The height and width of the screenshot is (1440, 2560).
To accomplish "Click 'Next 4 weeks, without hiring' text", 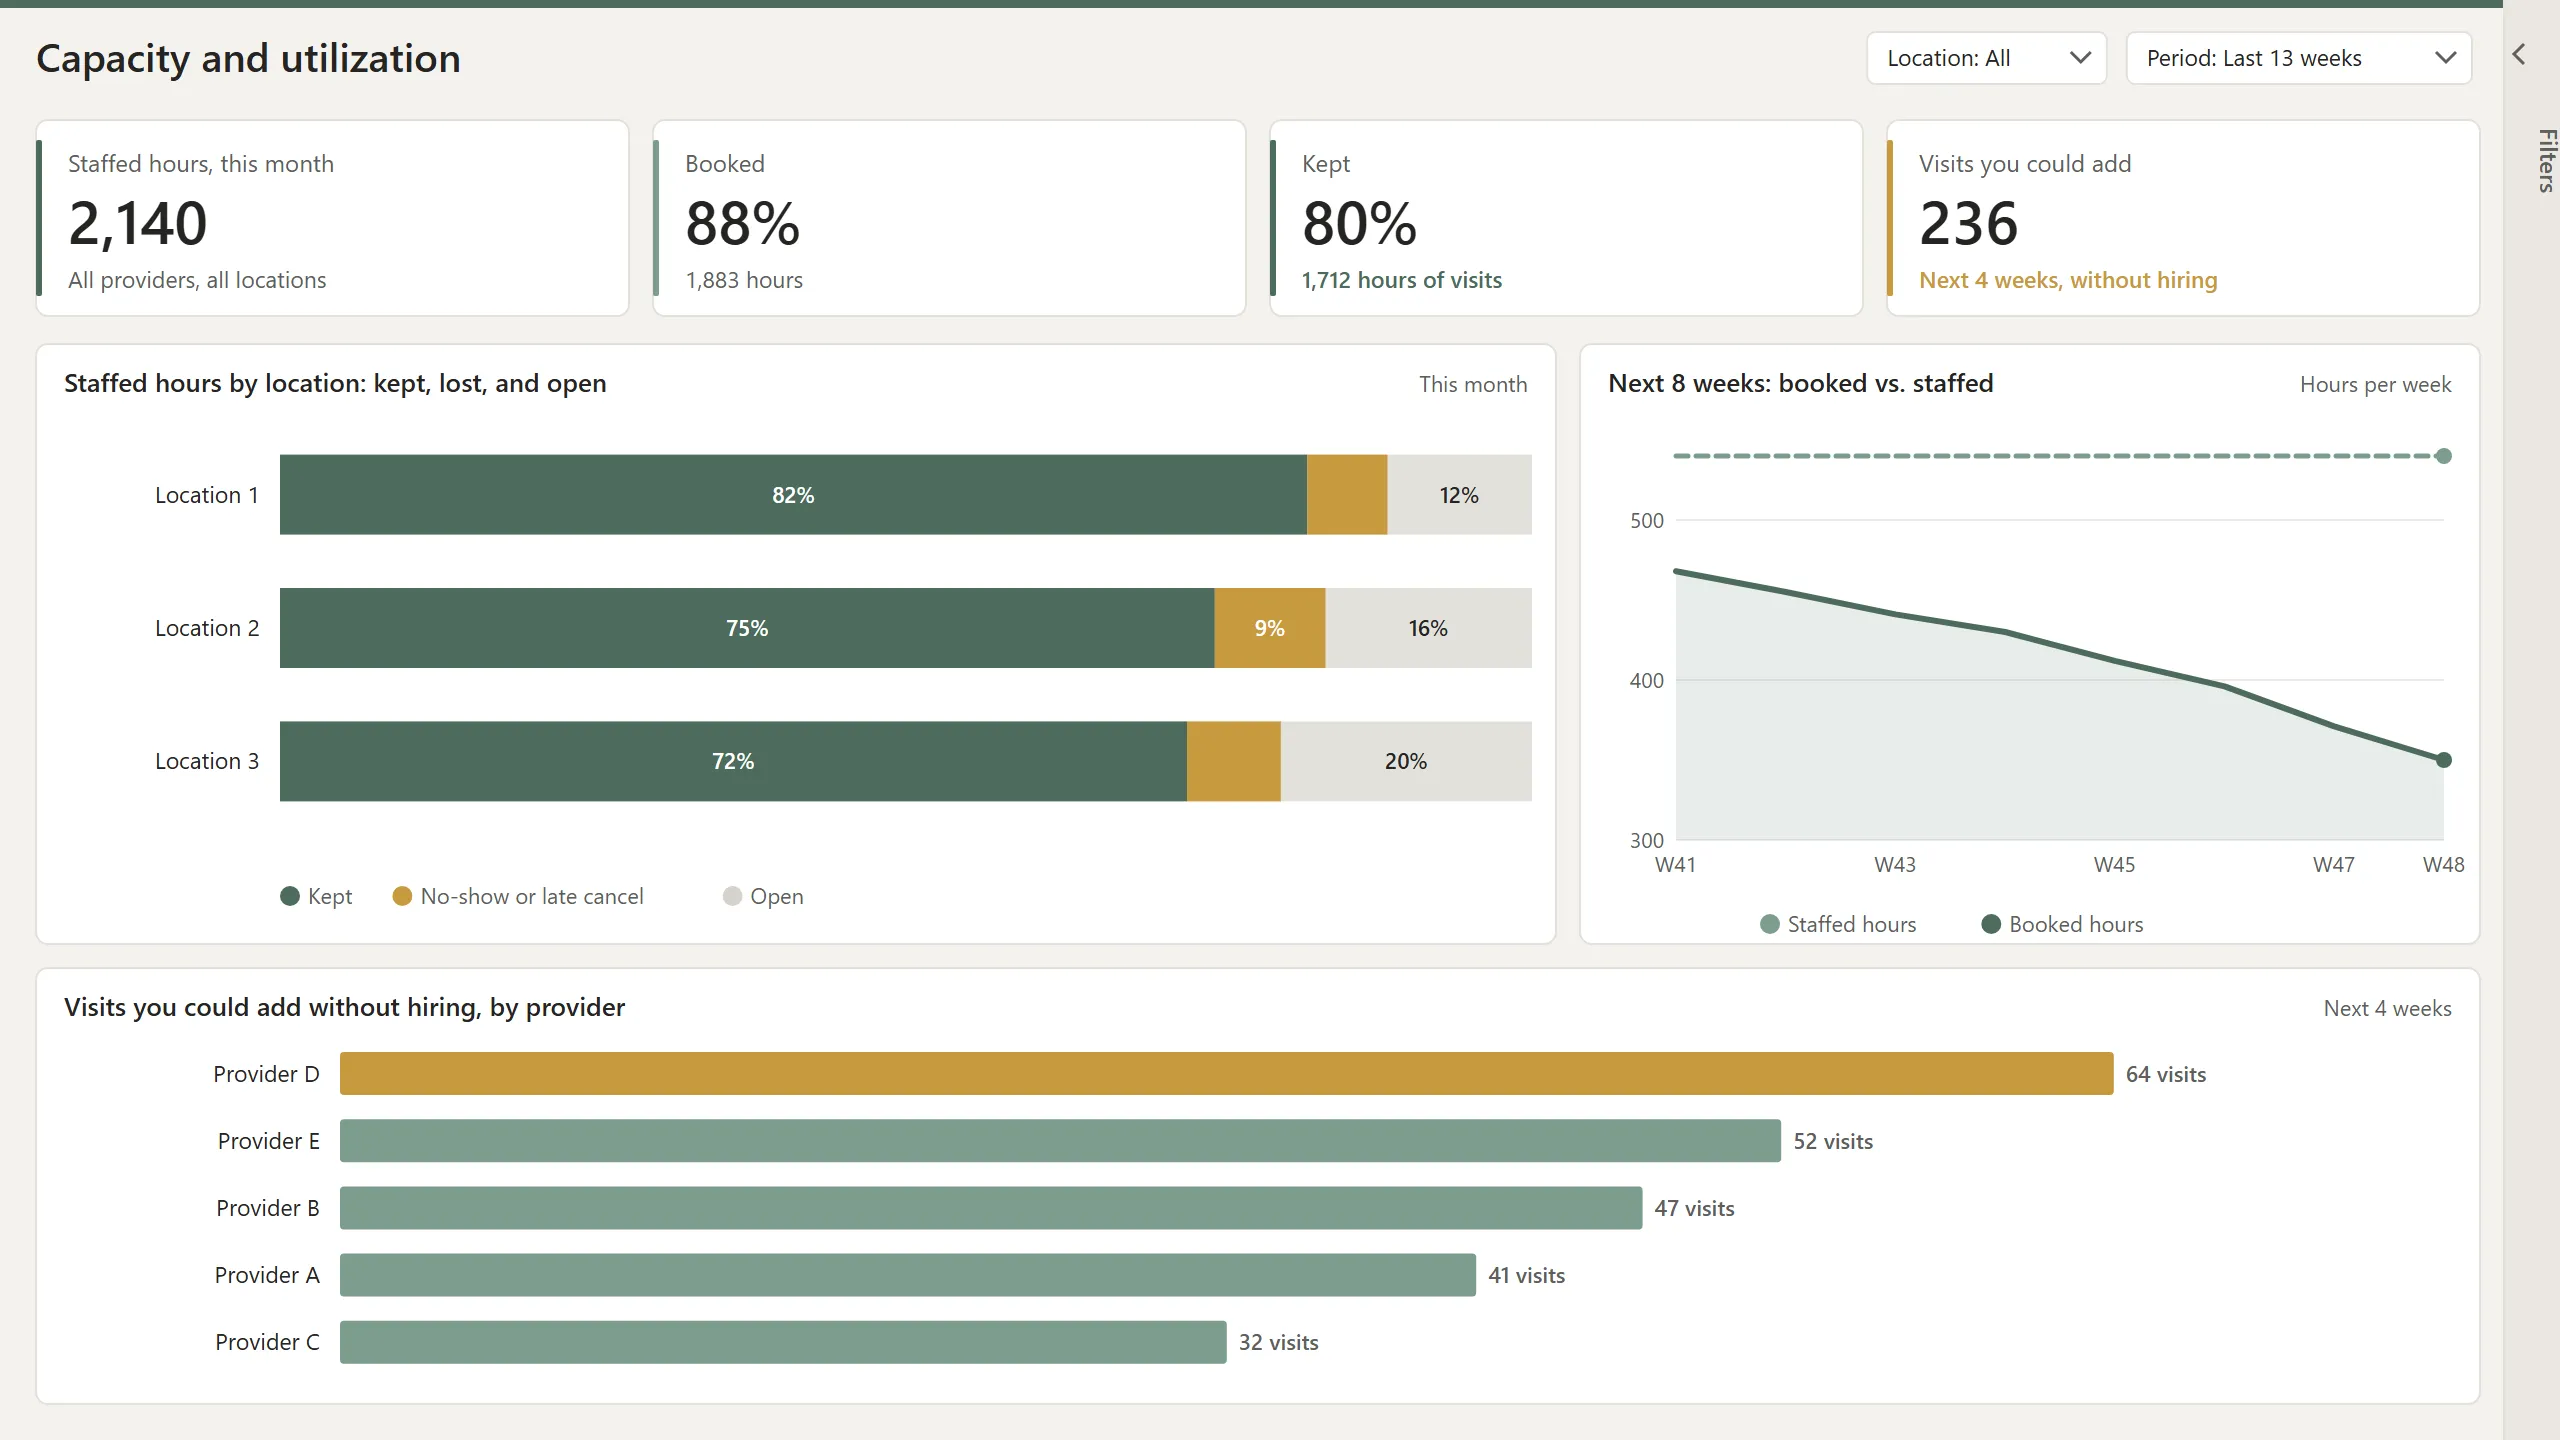I will (x=2068, y=280).
